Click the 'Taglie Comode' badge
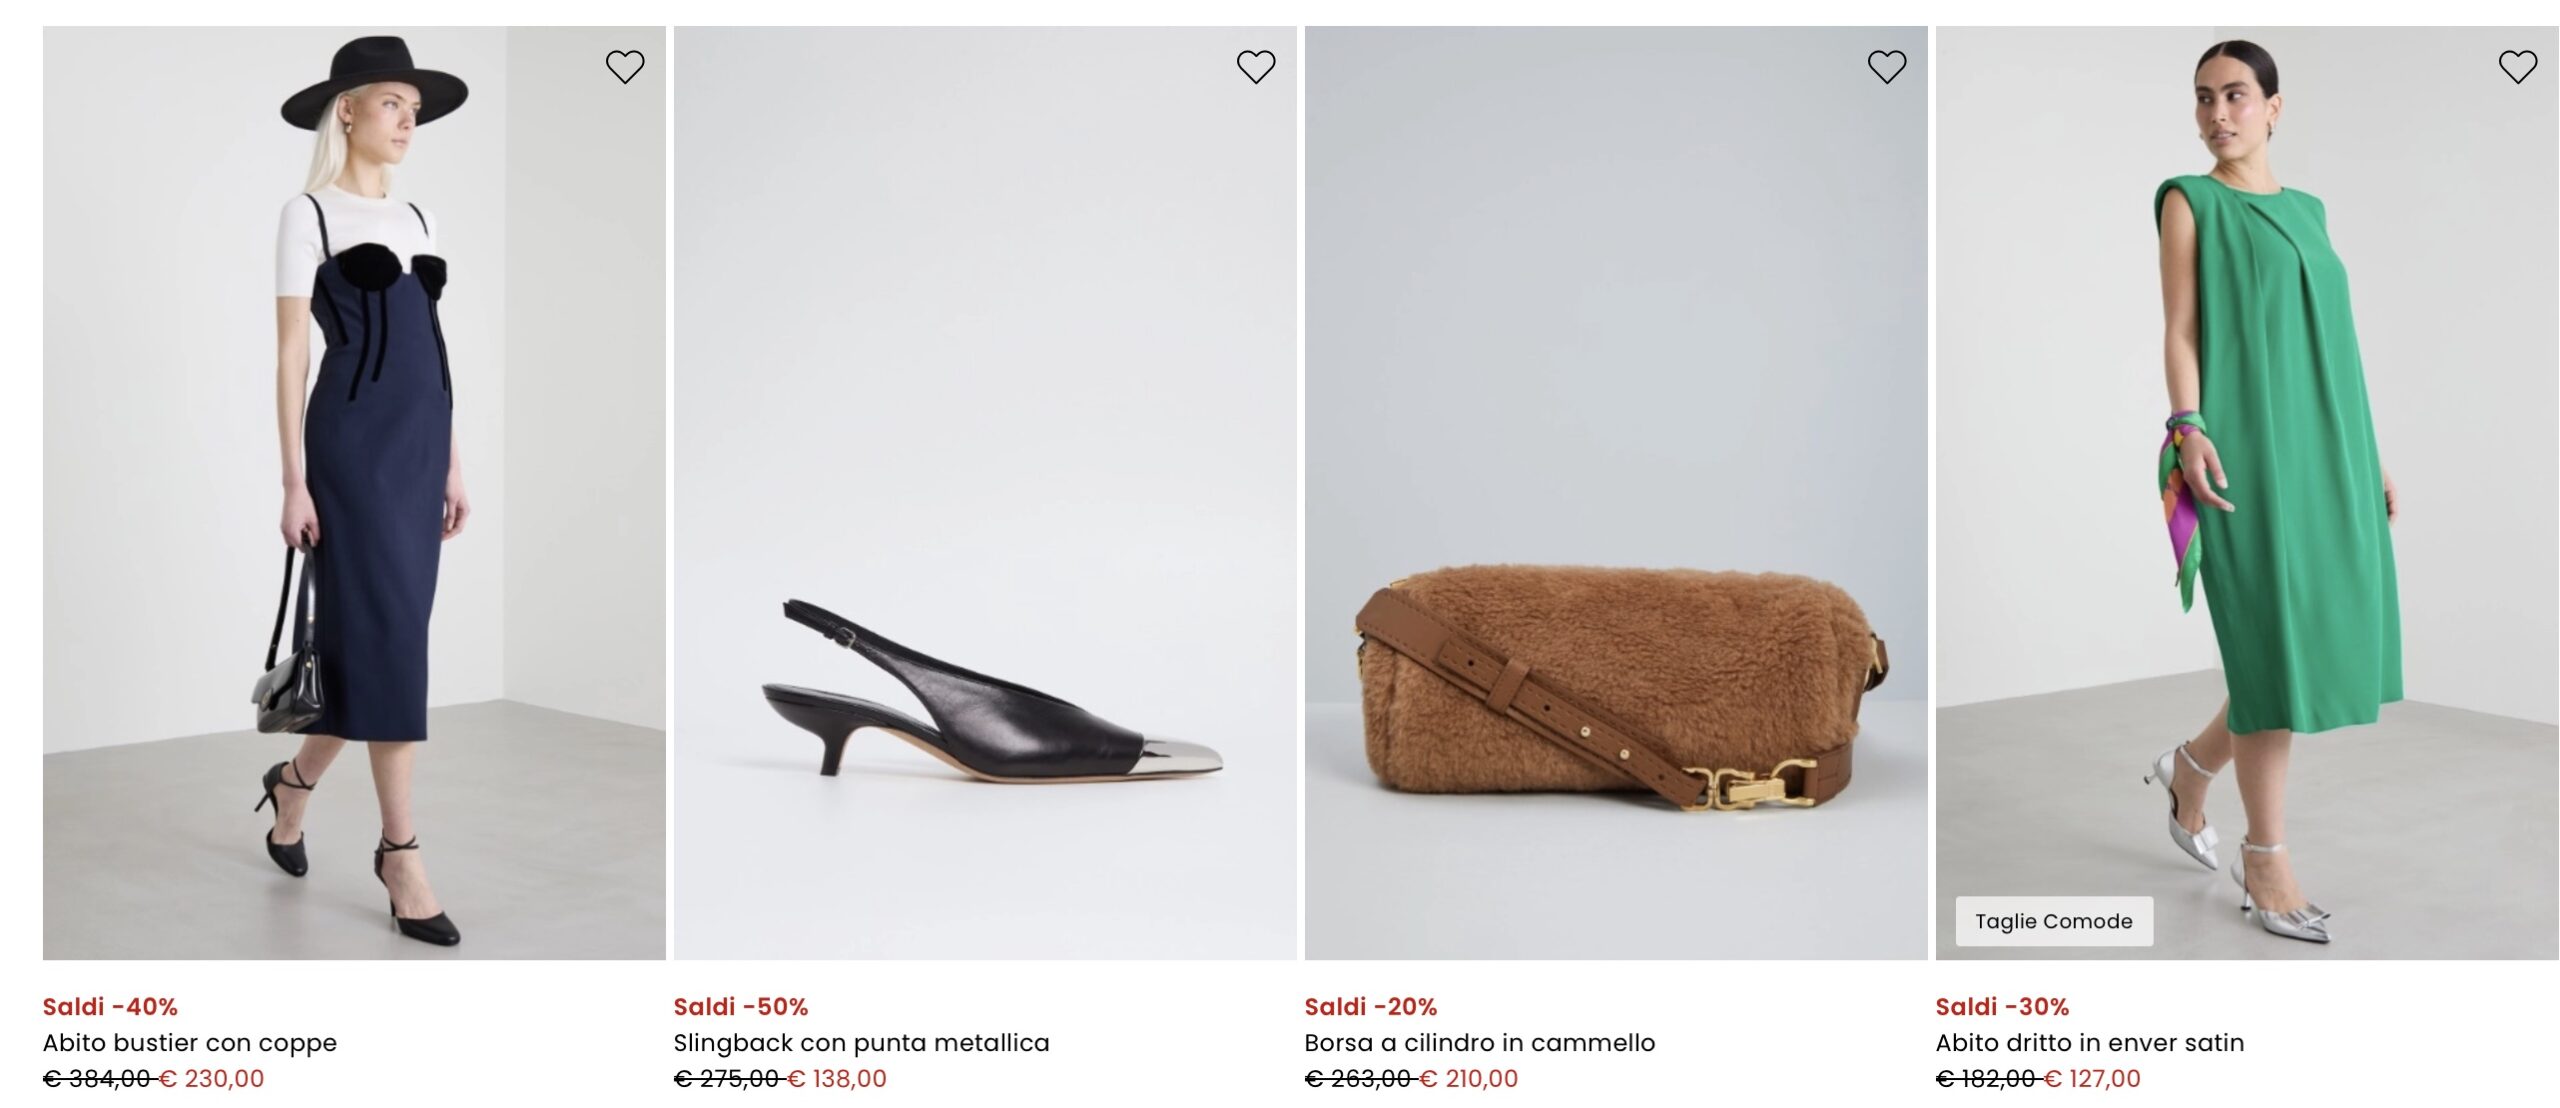 click(x=2053, y=921)
